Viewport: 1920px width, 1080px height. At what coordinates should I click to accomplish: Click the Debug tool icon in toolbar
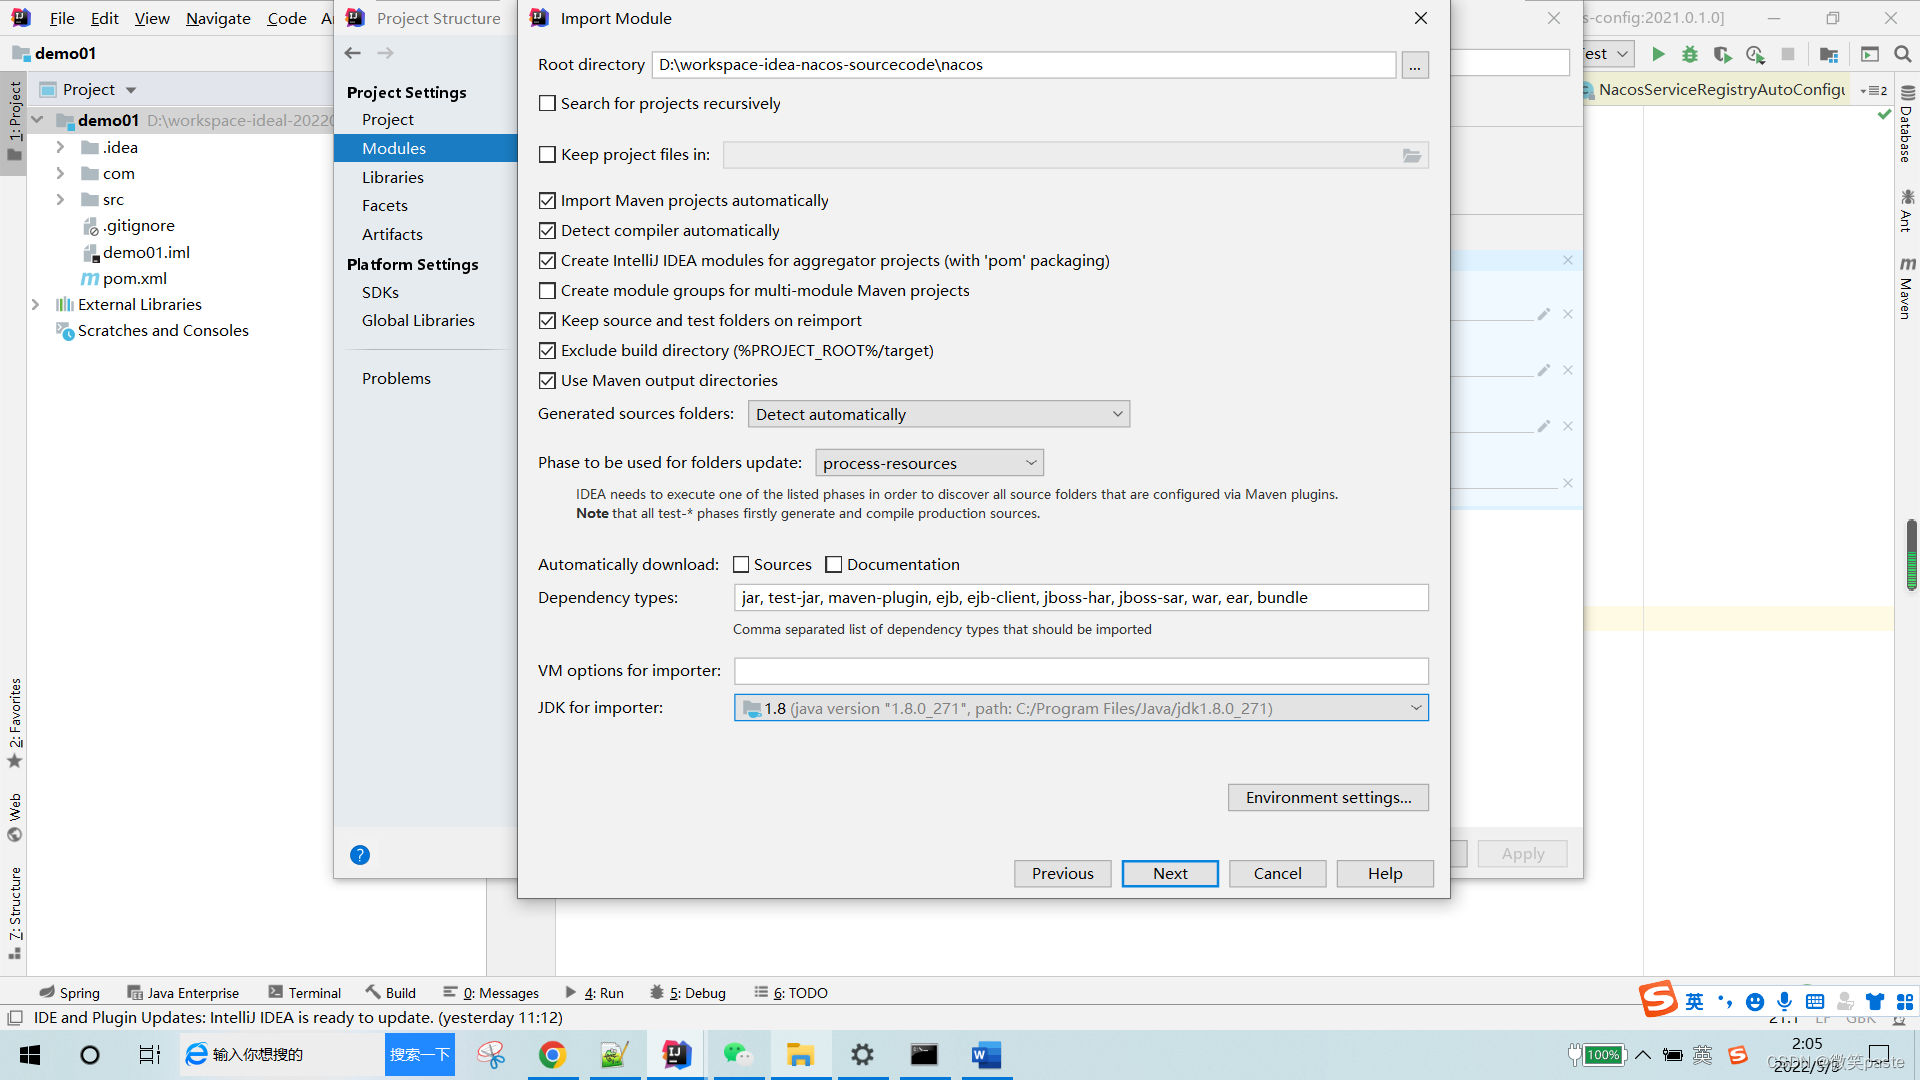(1689, 53)
